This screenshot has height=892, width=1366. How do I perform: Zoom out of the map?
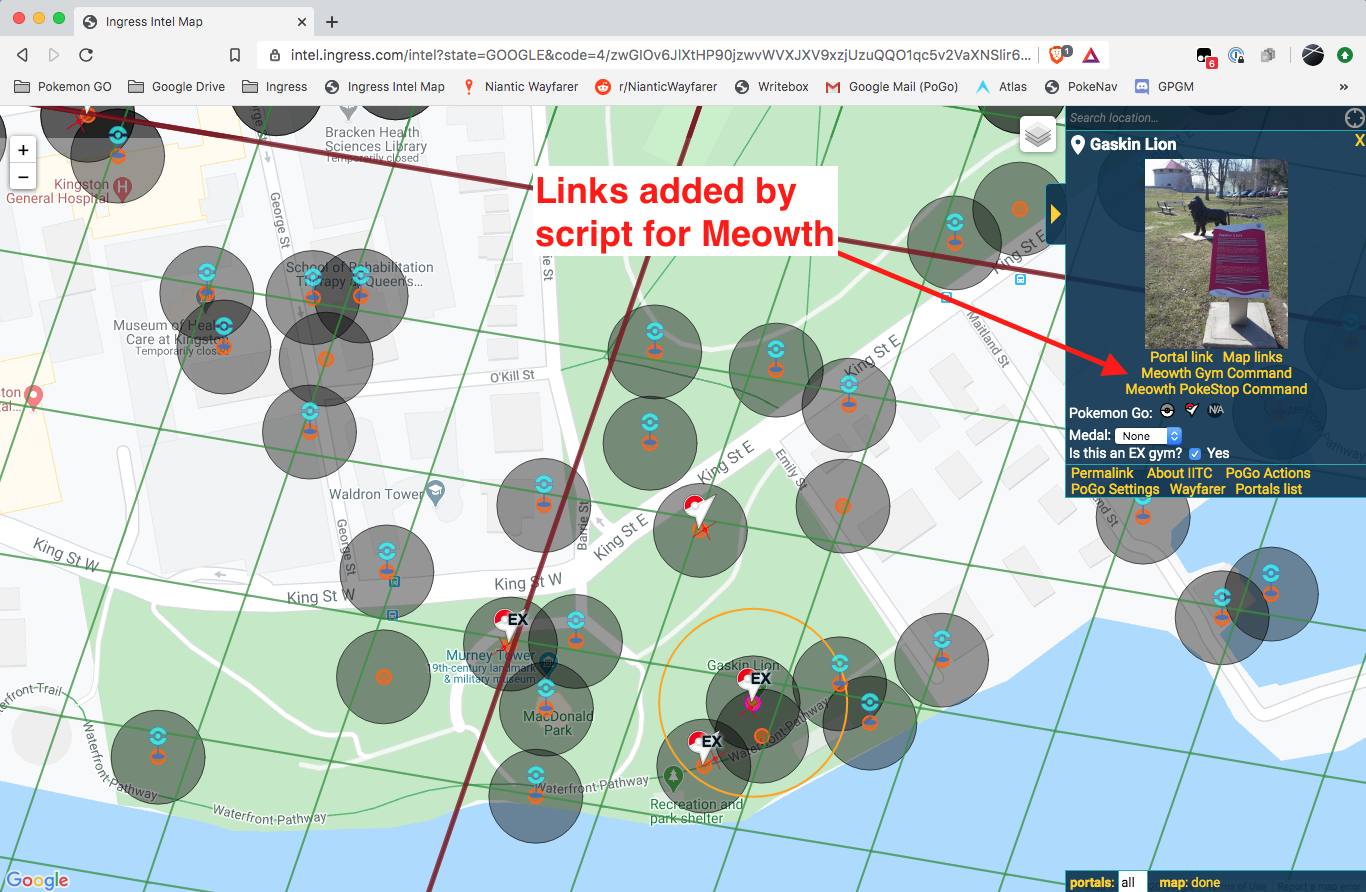click(x=24, y=176)
